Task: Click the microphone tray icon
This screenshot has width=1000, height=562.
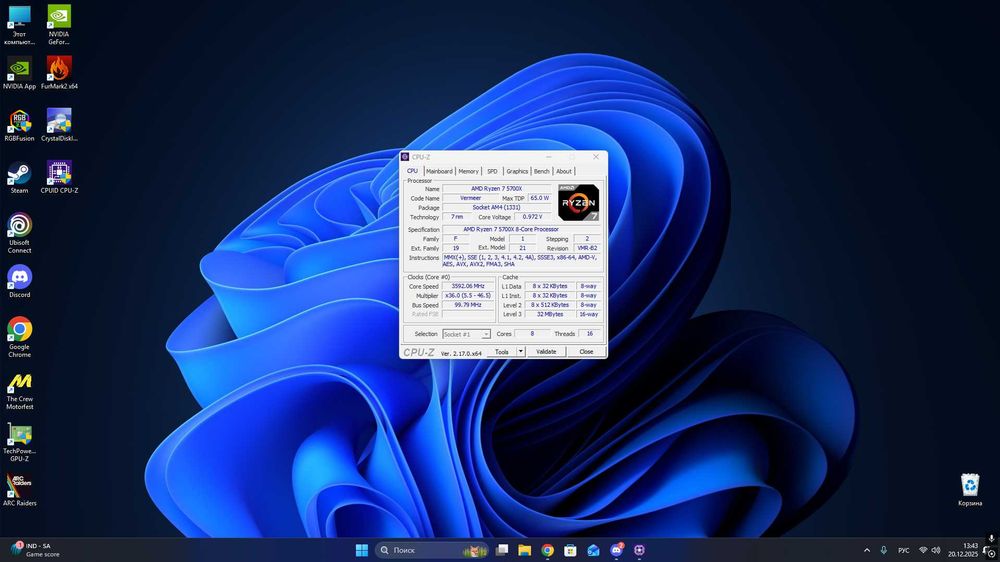Action: [883, 550]
